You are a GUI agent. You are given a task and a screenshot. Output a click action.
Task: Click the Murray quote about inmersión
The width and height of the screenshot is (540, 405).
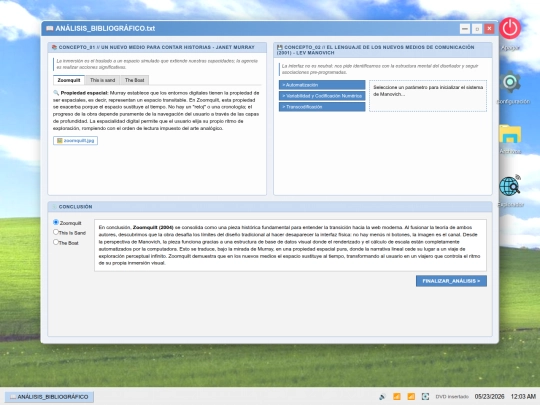click(157, 64)
